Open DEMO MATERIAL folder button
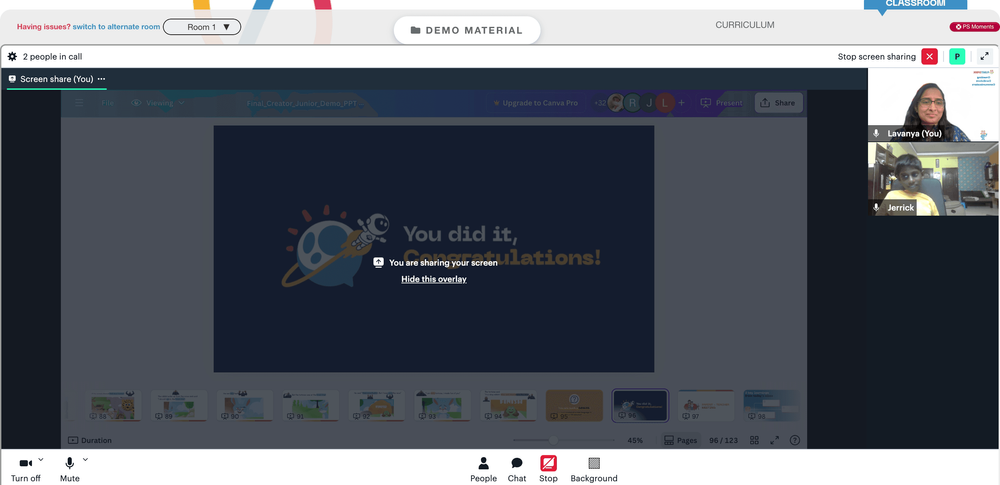 [x=467, y=30]
